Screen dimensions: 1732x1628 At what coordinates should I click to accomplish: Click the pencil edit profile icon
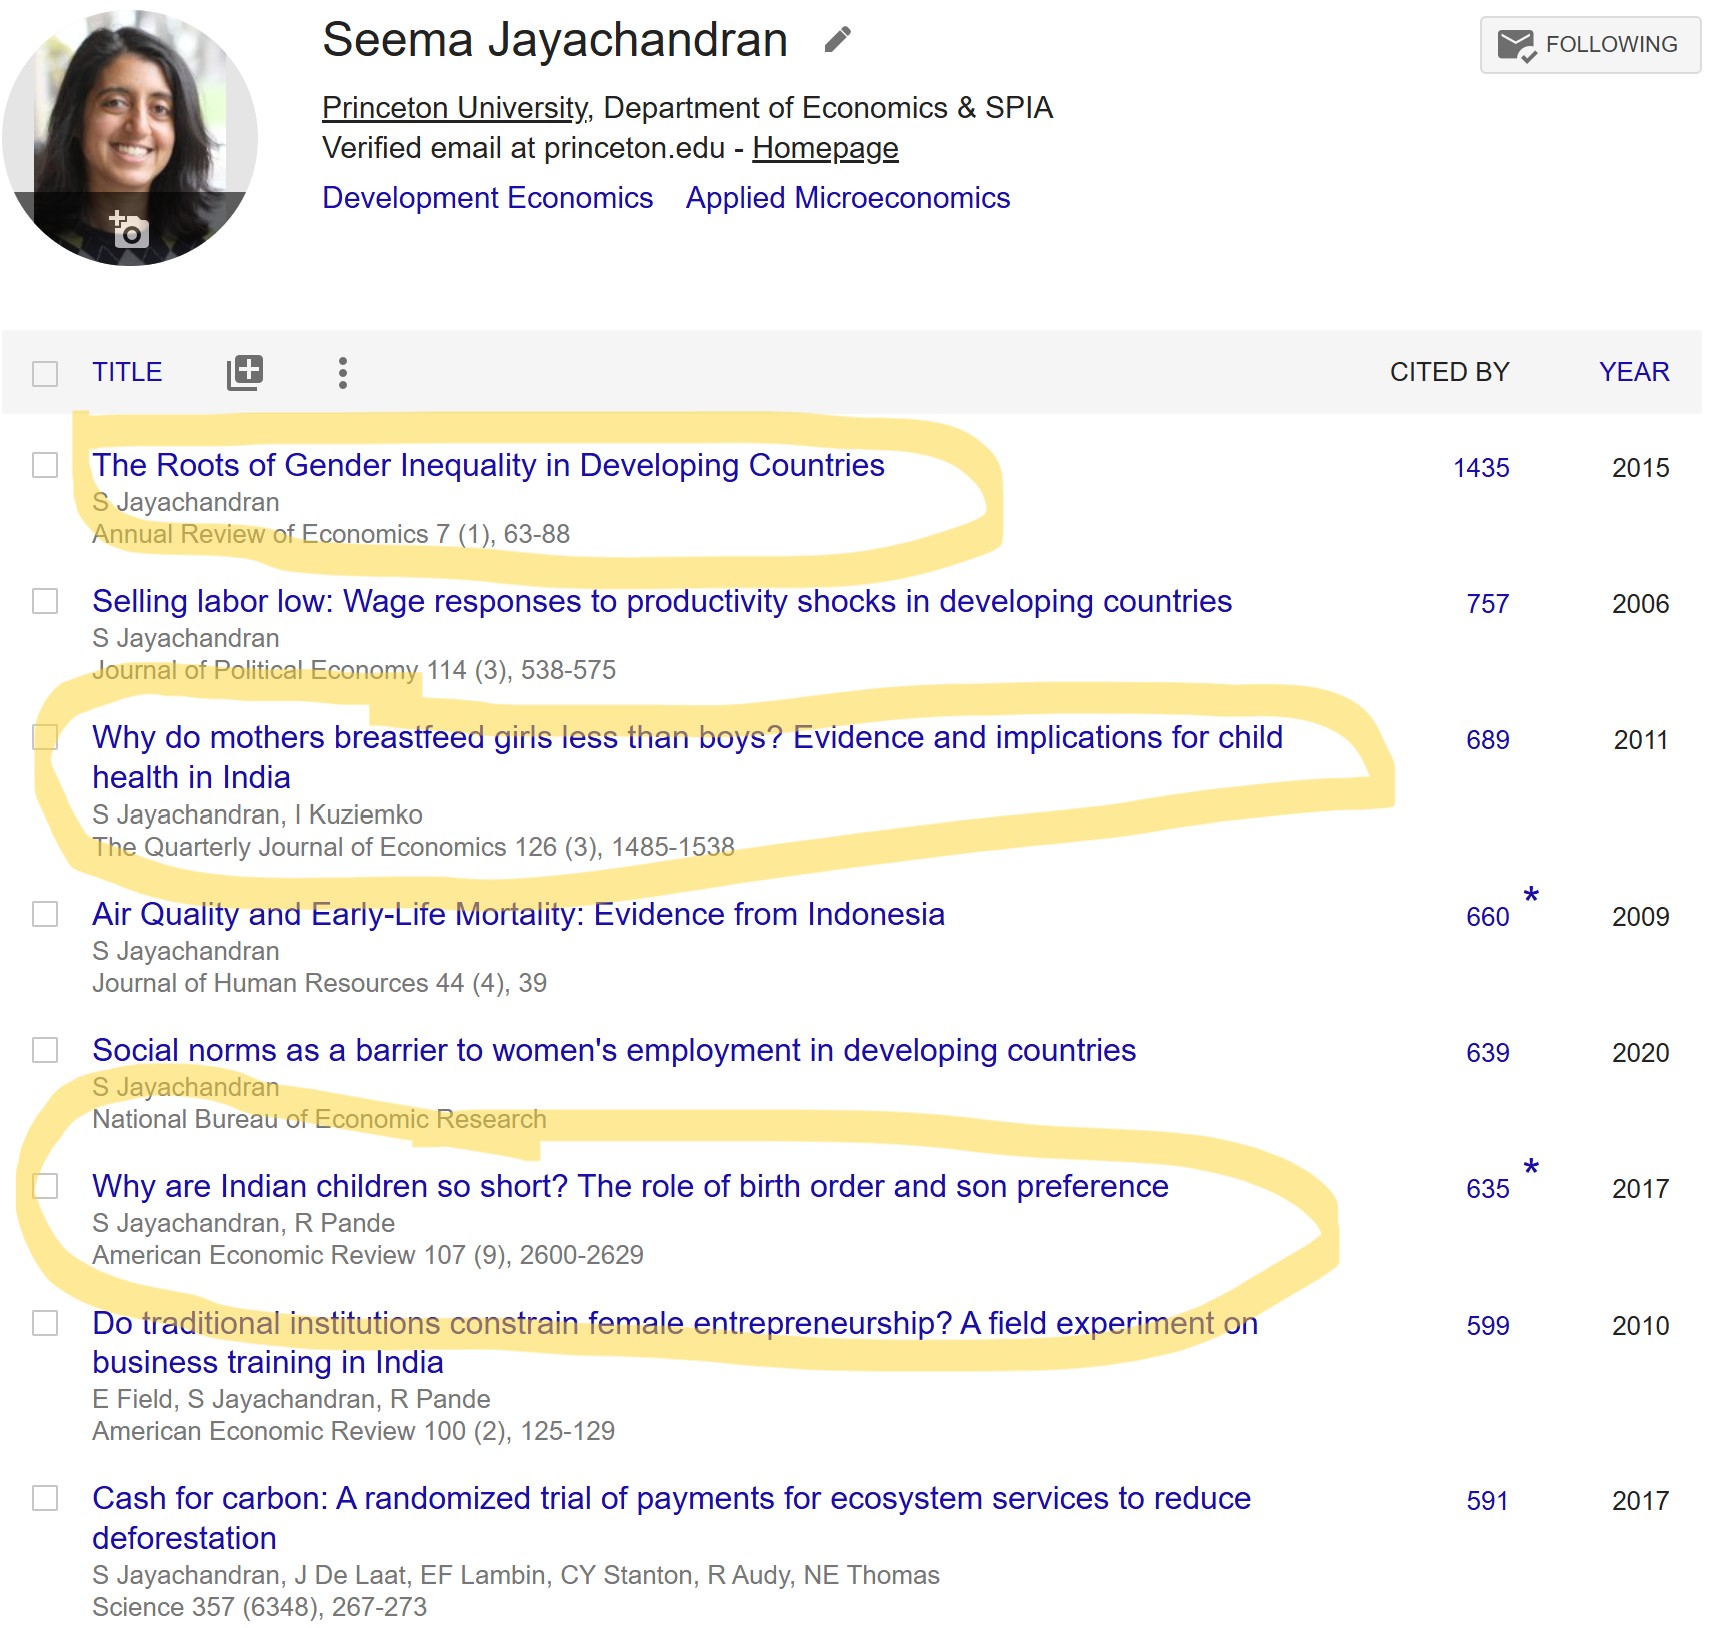[x=837, y=40]
